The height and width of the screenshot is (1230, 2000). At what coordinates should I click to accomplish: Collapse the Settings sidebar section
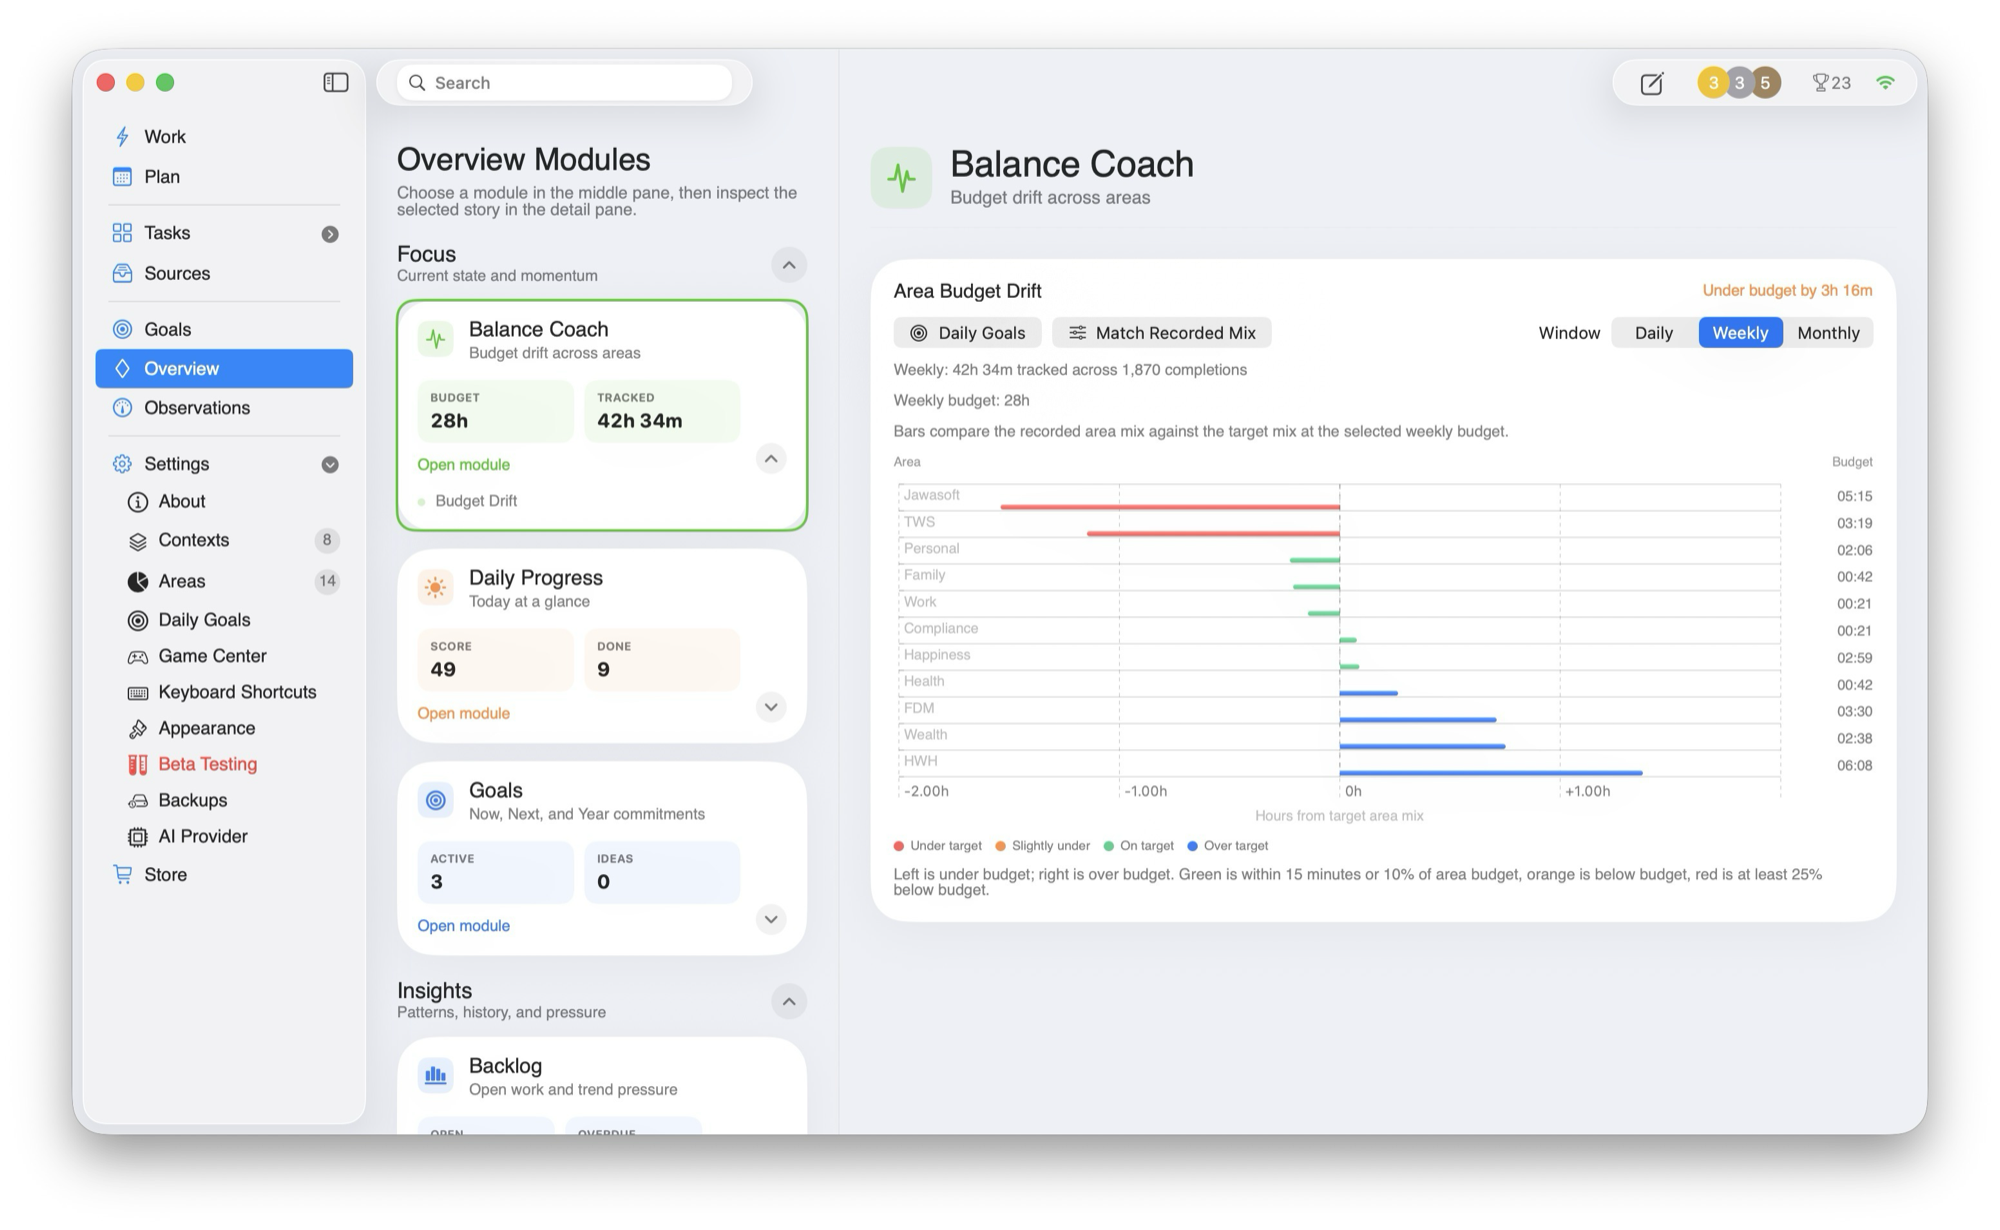[x=330, y=465]
